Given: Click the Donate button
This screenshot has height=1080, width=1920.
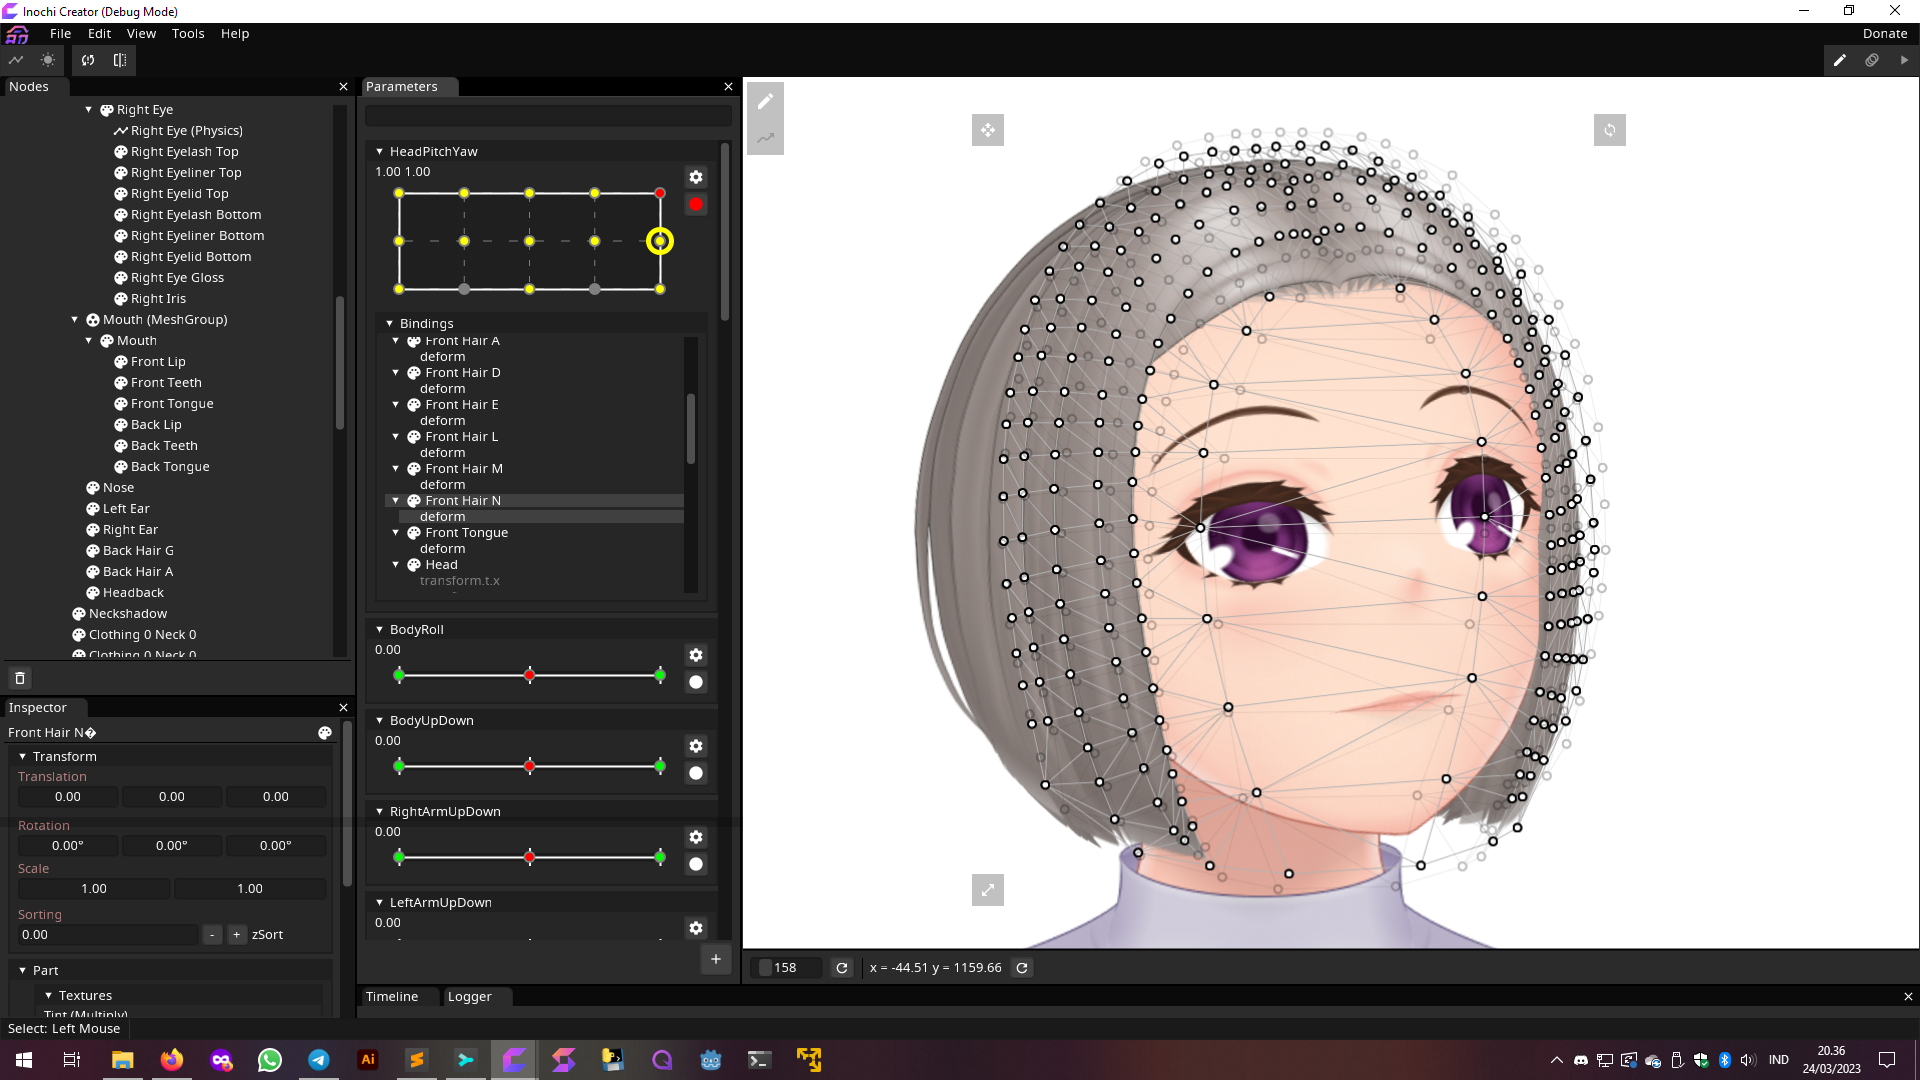Looking at the screenshot, I should [x=1884, y=33].
